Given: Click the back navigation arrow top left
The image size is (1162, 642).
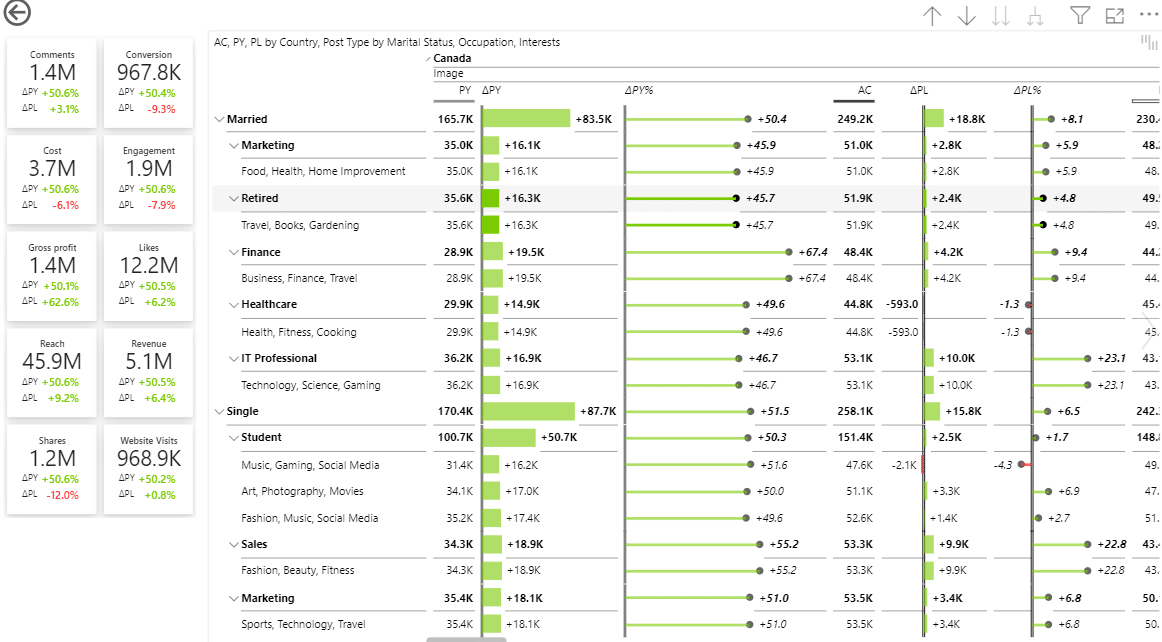Looking at the screenshot, I should click(17, 13).
